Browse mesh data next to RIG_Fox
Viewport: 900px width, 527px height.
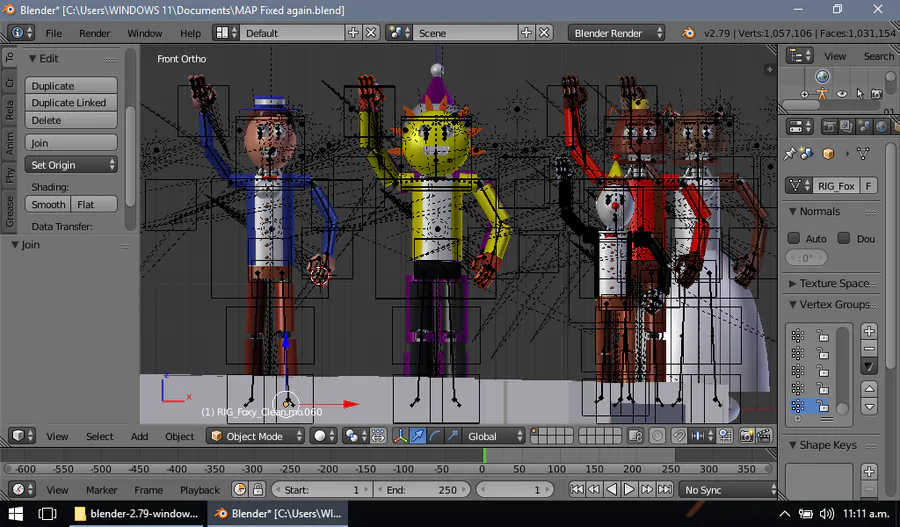click(798, 185)
